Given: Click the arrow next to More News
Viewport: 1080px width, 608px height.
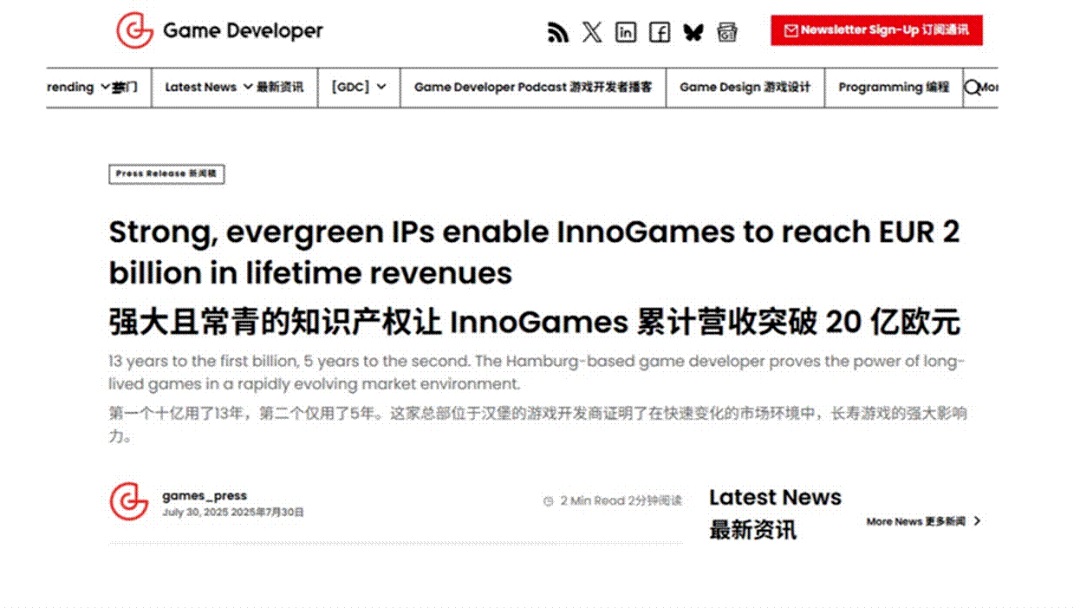Looking at the screenshot, I should click(977, 521).
